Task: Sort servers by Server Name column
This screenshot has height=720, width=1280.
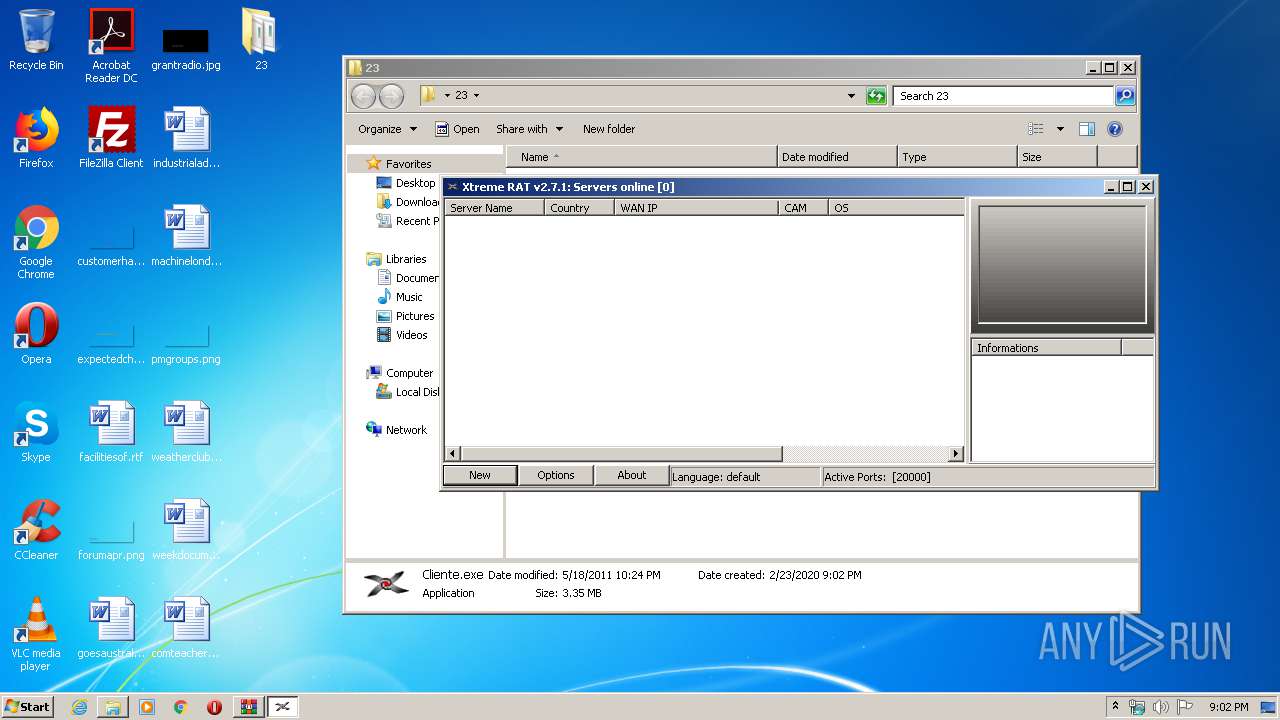Action: [494, 208]
